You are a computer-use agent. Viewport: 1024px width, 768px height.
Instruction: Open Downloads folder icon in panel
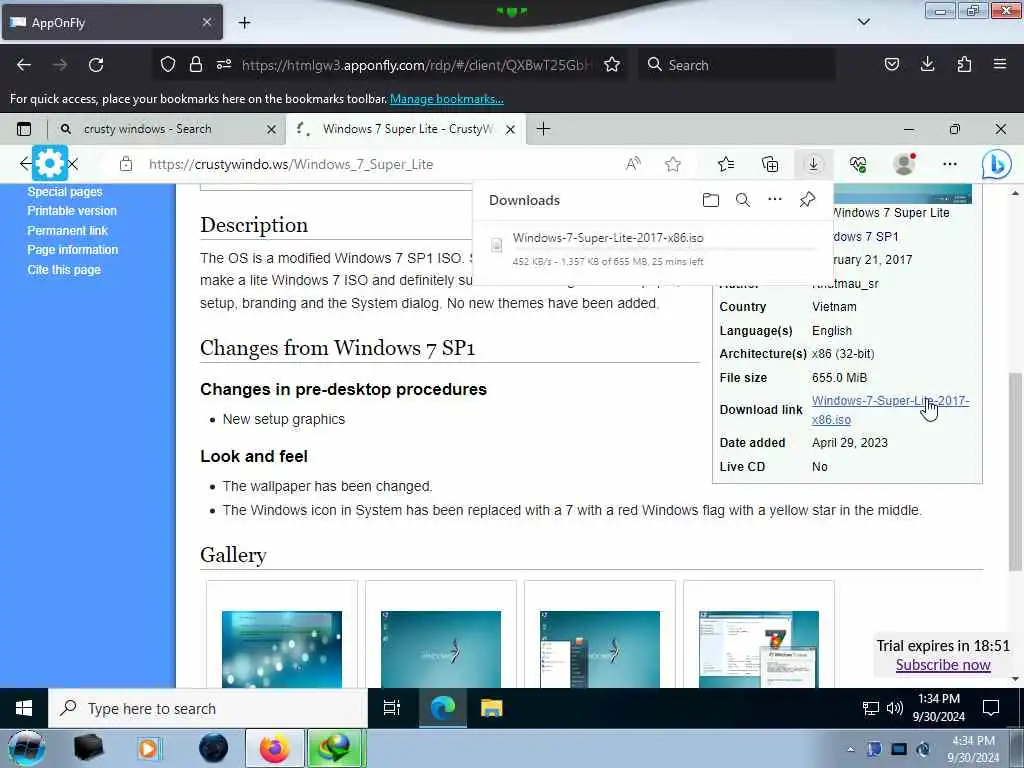coord(711,200)
